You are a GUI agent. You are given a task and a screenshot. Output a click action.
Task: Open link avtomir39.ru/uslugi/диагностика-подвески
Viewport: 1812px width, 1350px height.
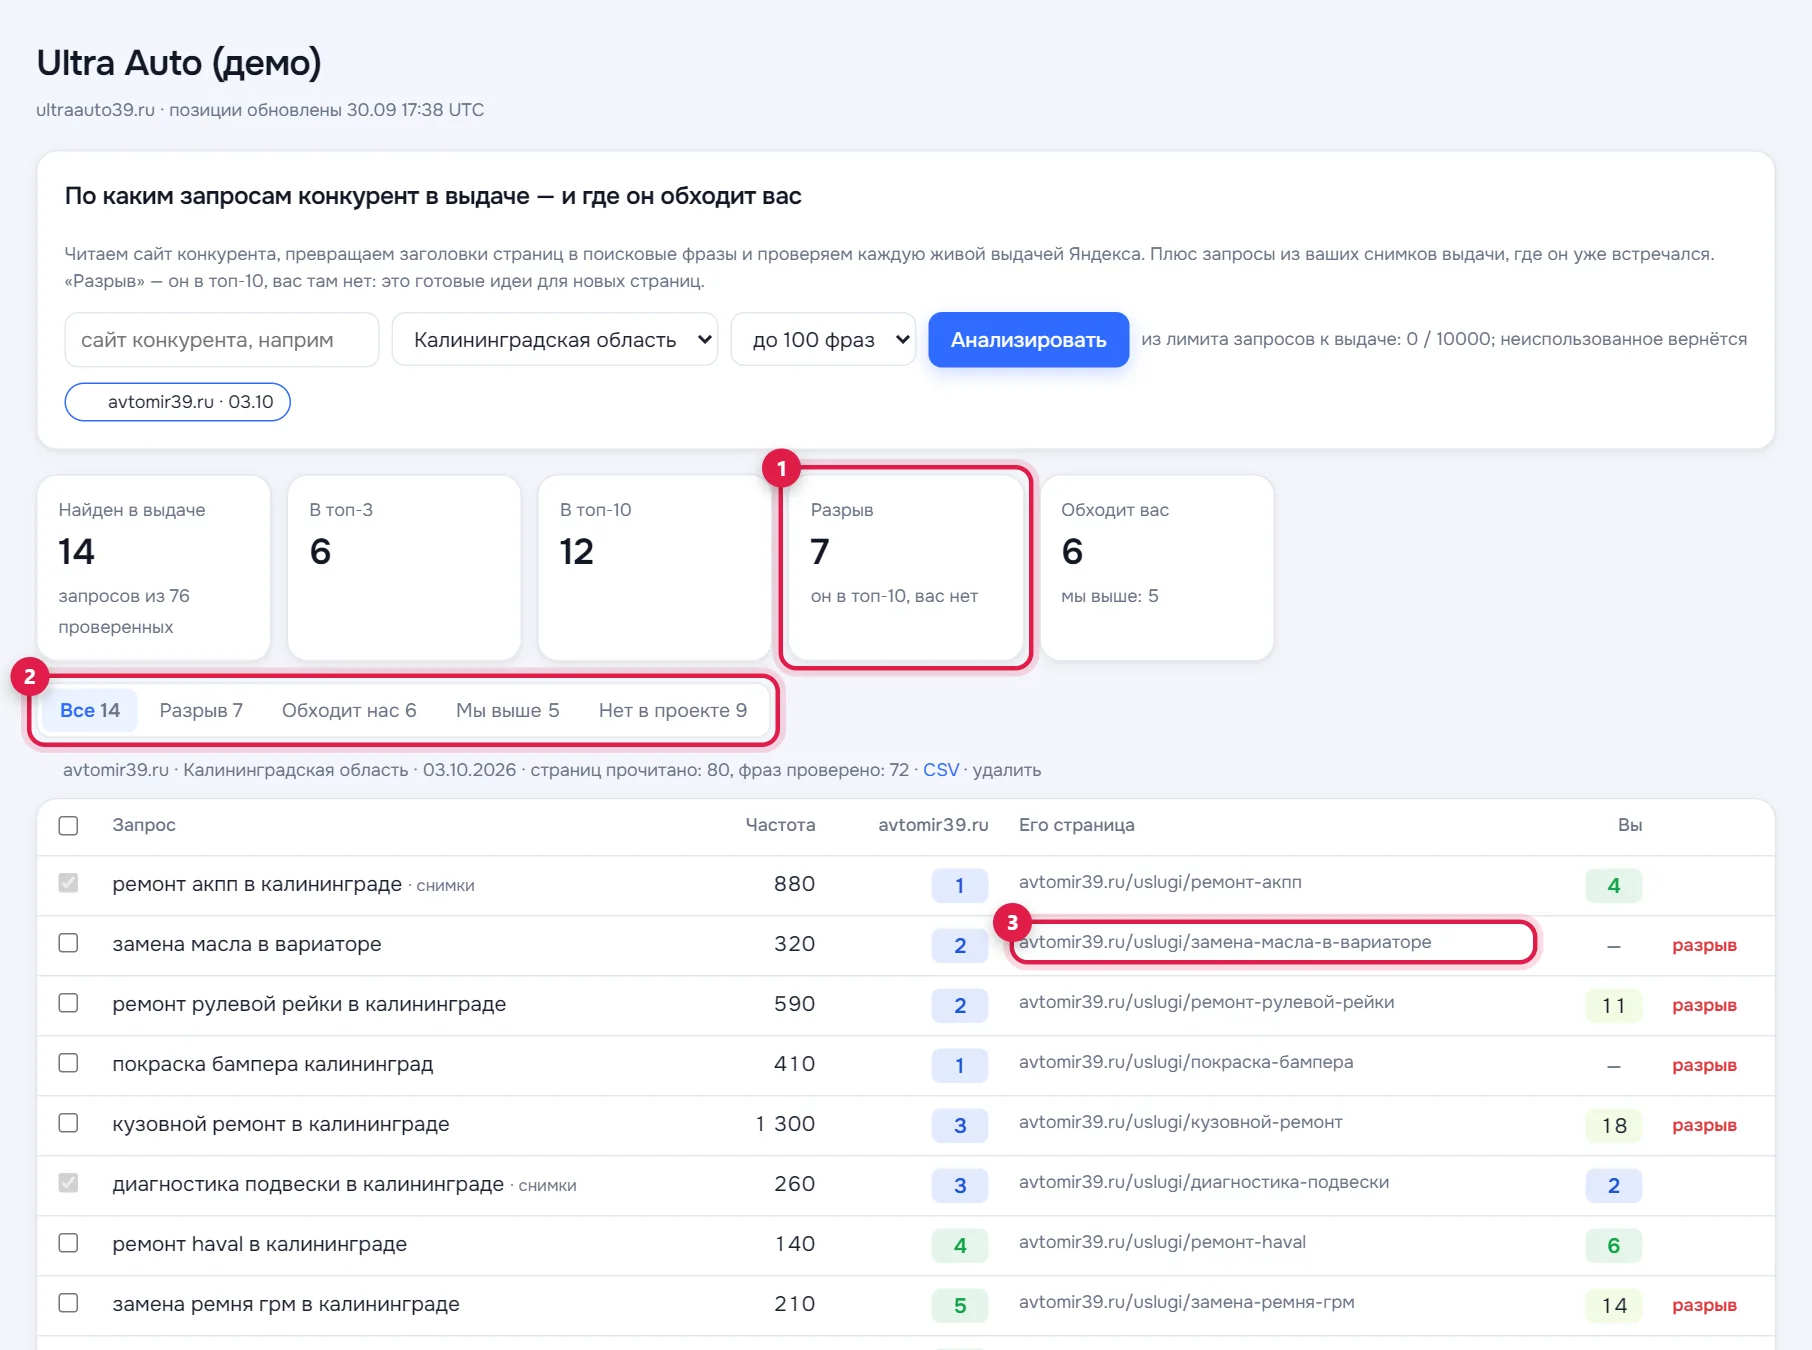(1204, 1182)
